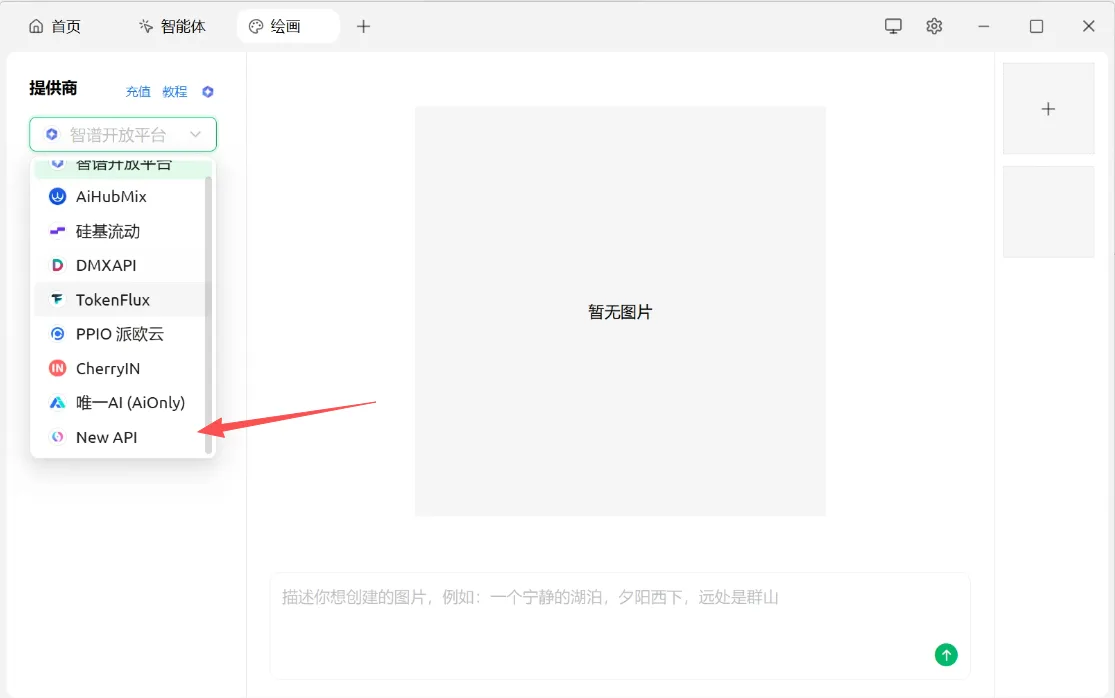The height and width of the screenshot is (698, 1115).
Task: Choose 硅基流动 from provider list
Action: (x=119, y=231)
